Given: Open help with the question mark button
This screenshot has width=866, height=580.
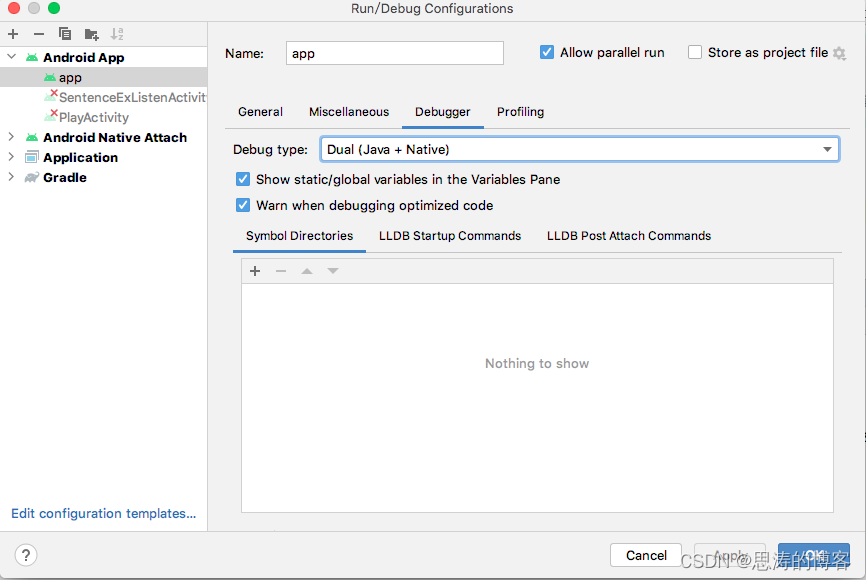Looking at the screenshot, I should (26, 555).
